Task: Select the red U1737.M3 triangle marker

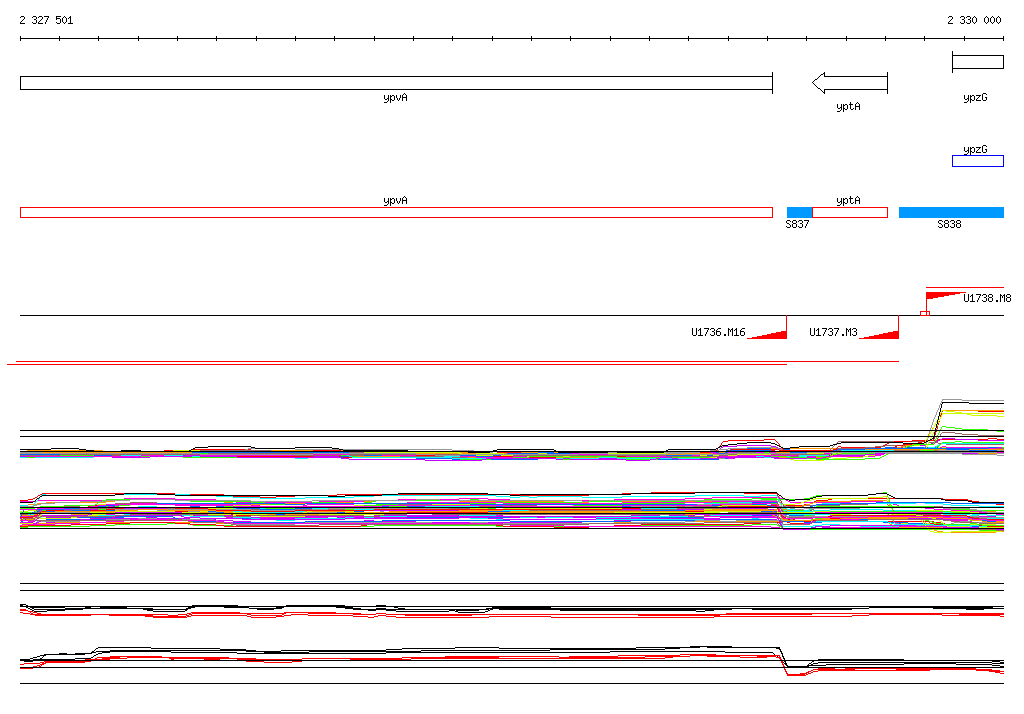Action: [x=882, y=333]
